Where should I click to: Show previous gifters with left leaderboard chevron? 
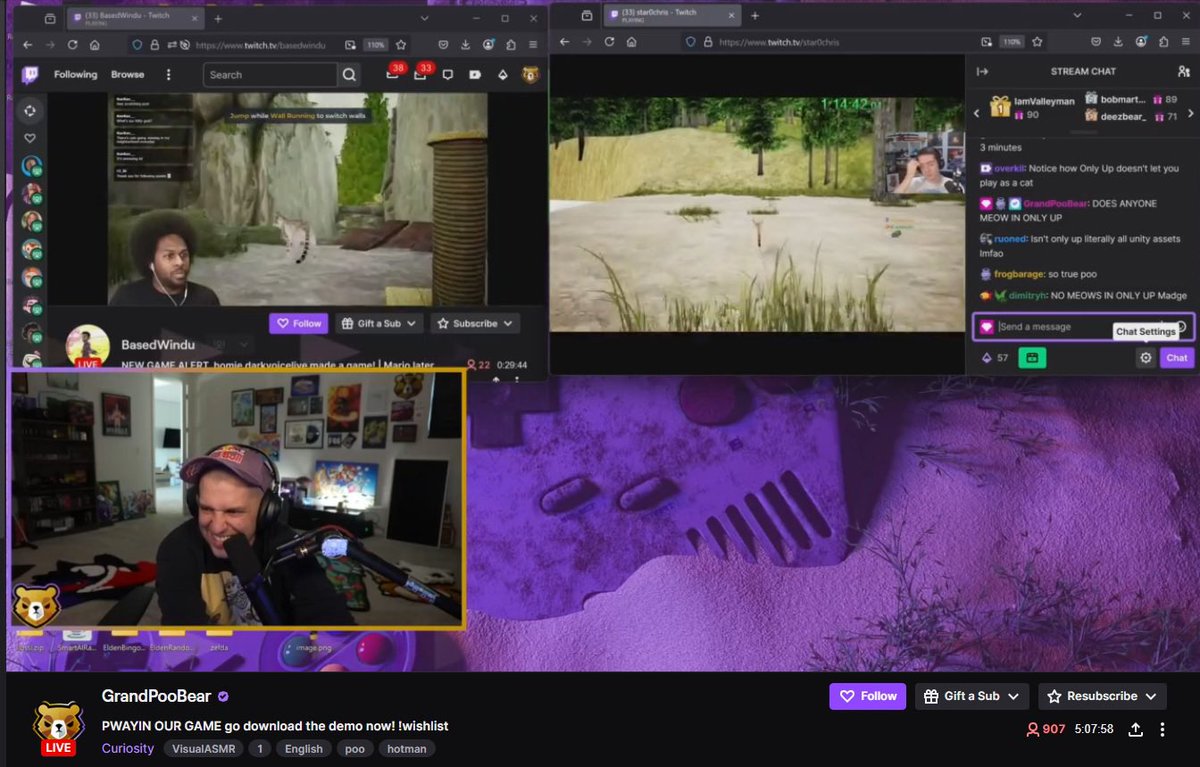(977, 113)
